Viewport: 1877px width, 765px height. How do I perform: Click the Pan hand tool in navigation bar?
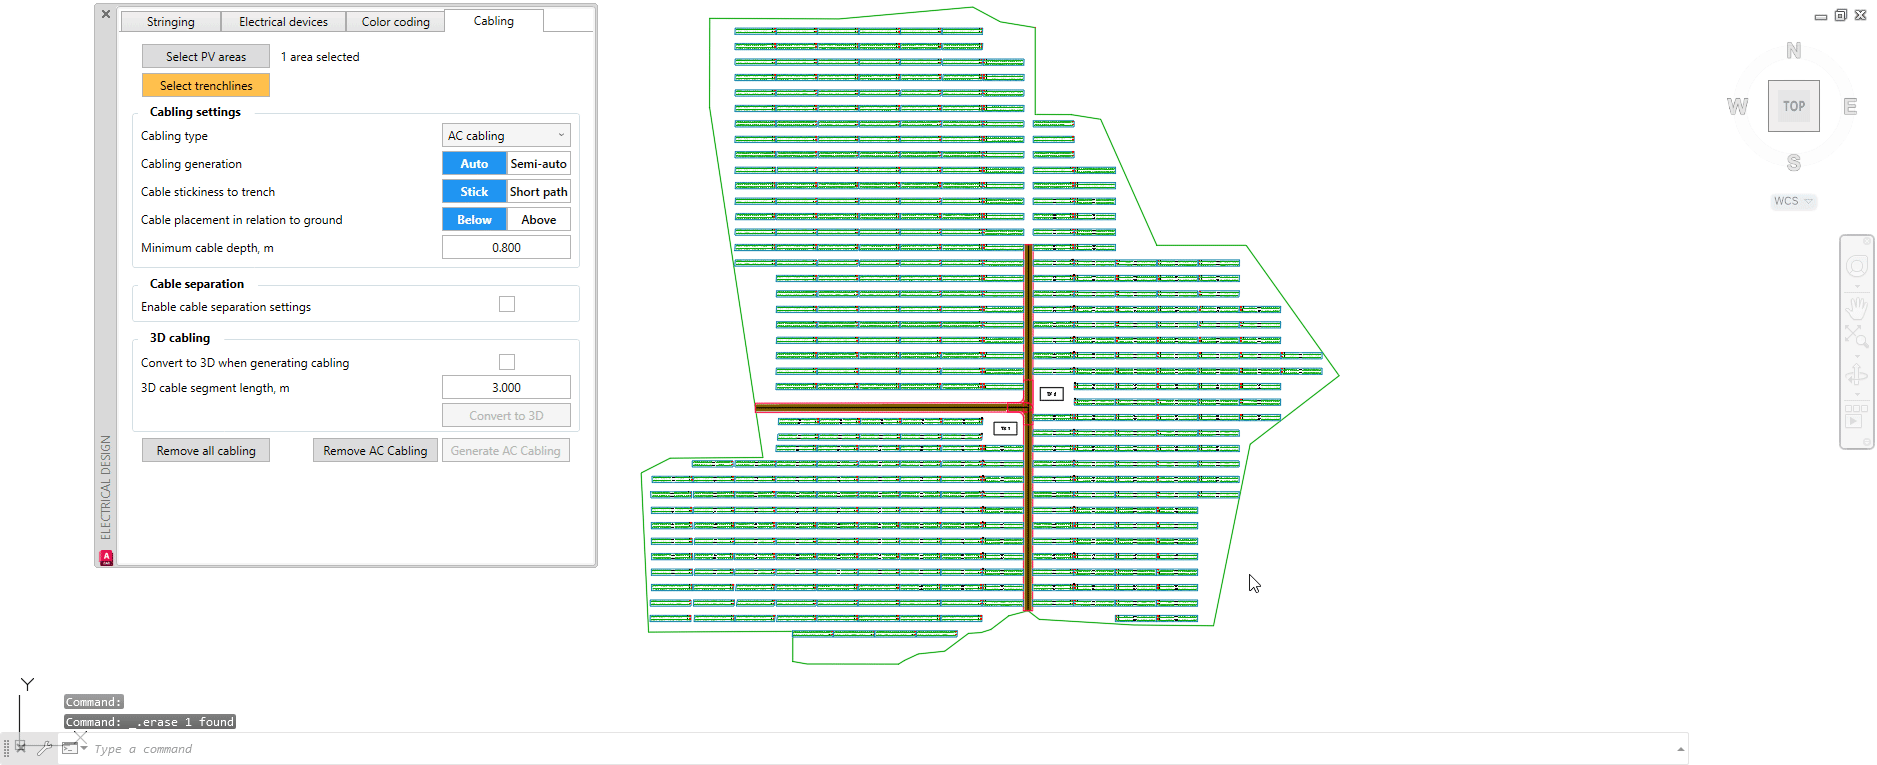coord(1857,305)
